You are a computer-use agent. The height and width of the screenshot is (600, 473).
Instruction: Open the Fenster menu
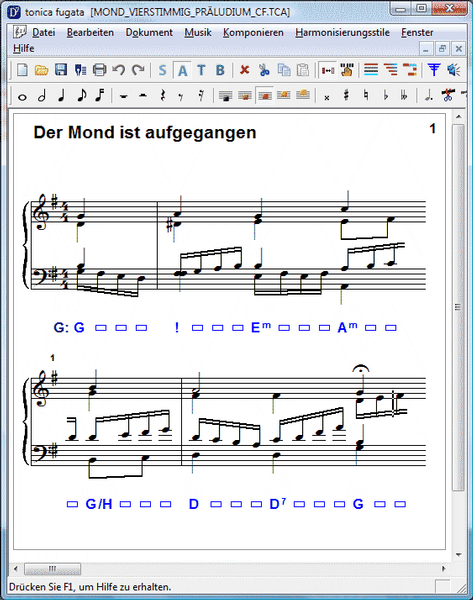pos(417,33)
